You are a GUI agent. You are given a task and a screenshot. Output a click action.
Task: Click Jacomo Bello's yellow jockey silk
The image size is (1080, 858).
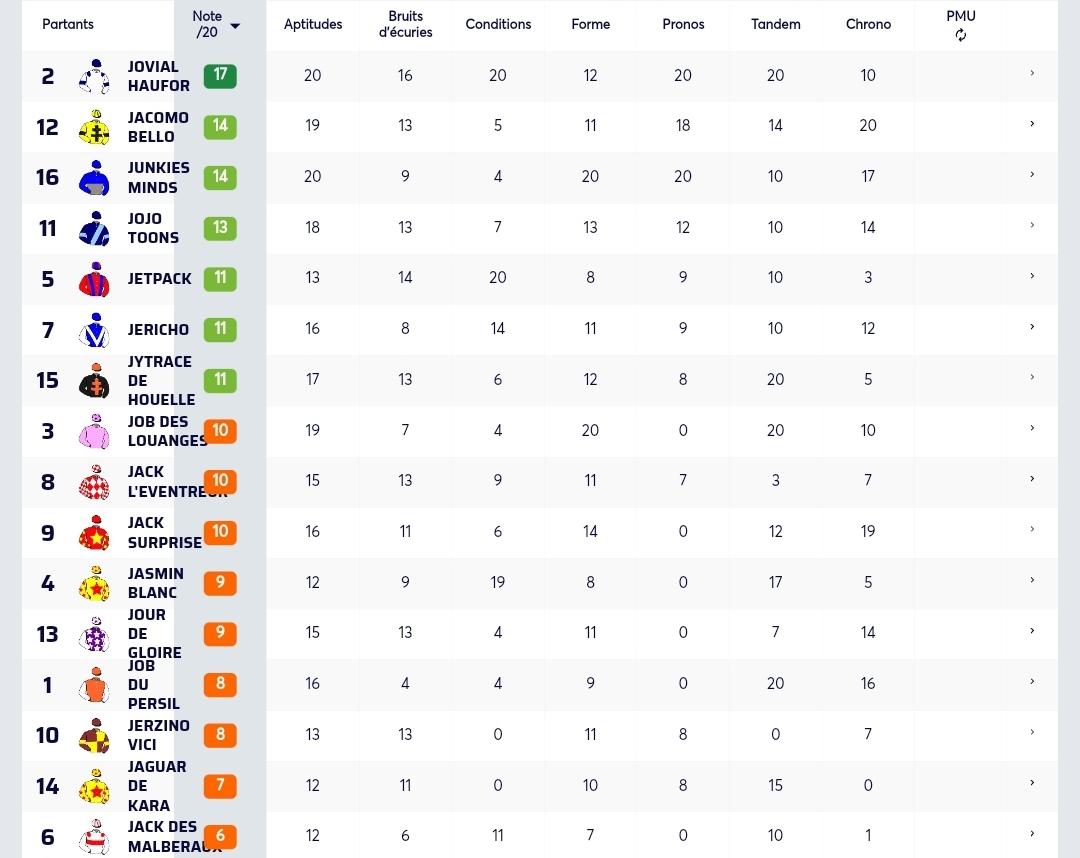tap(94, 127)
